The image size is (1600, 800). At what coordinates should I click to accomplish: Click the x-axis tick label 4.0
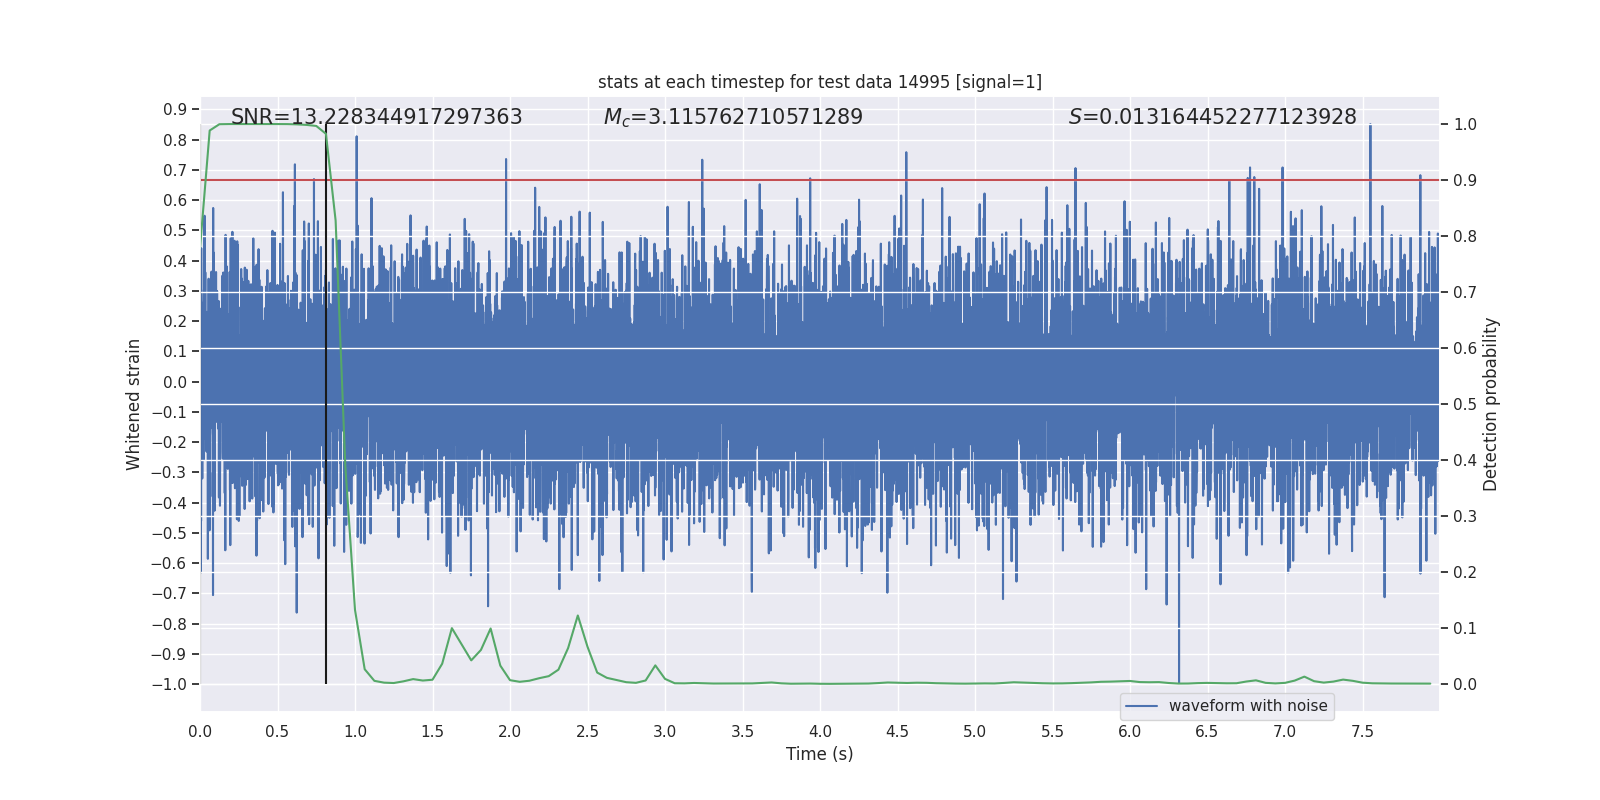pyautogui.click(x=820, y=732)
